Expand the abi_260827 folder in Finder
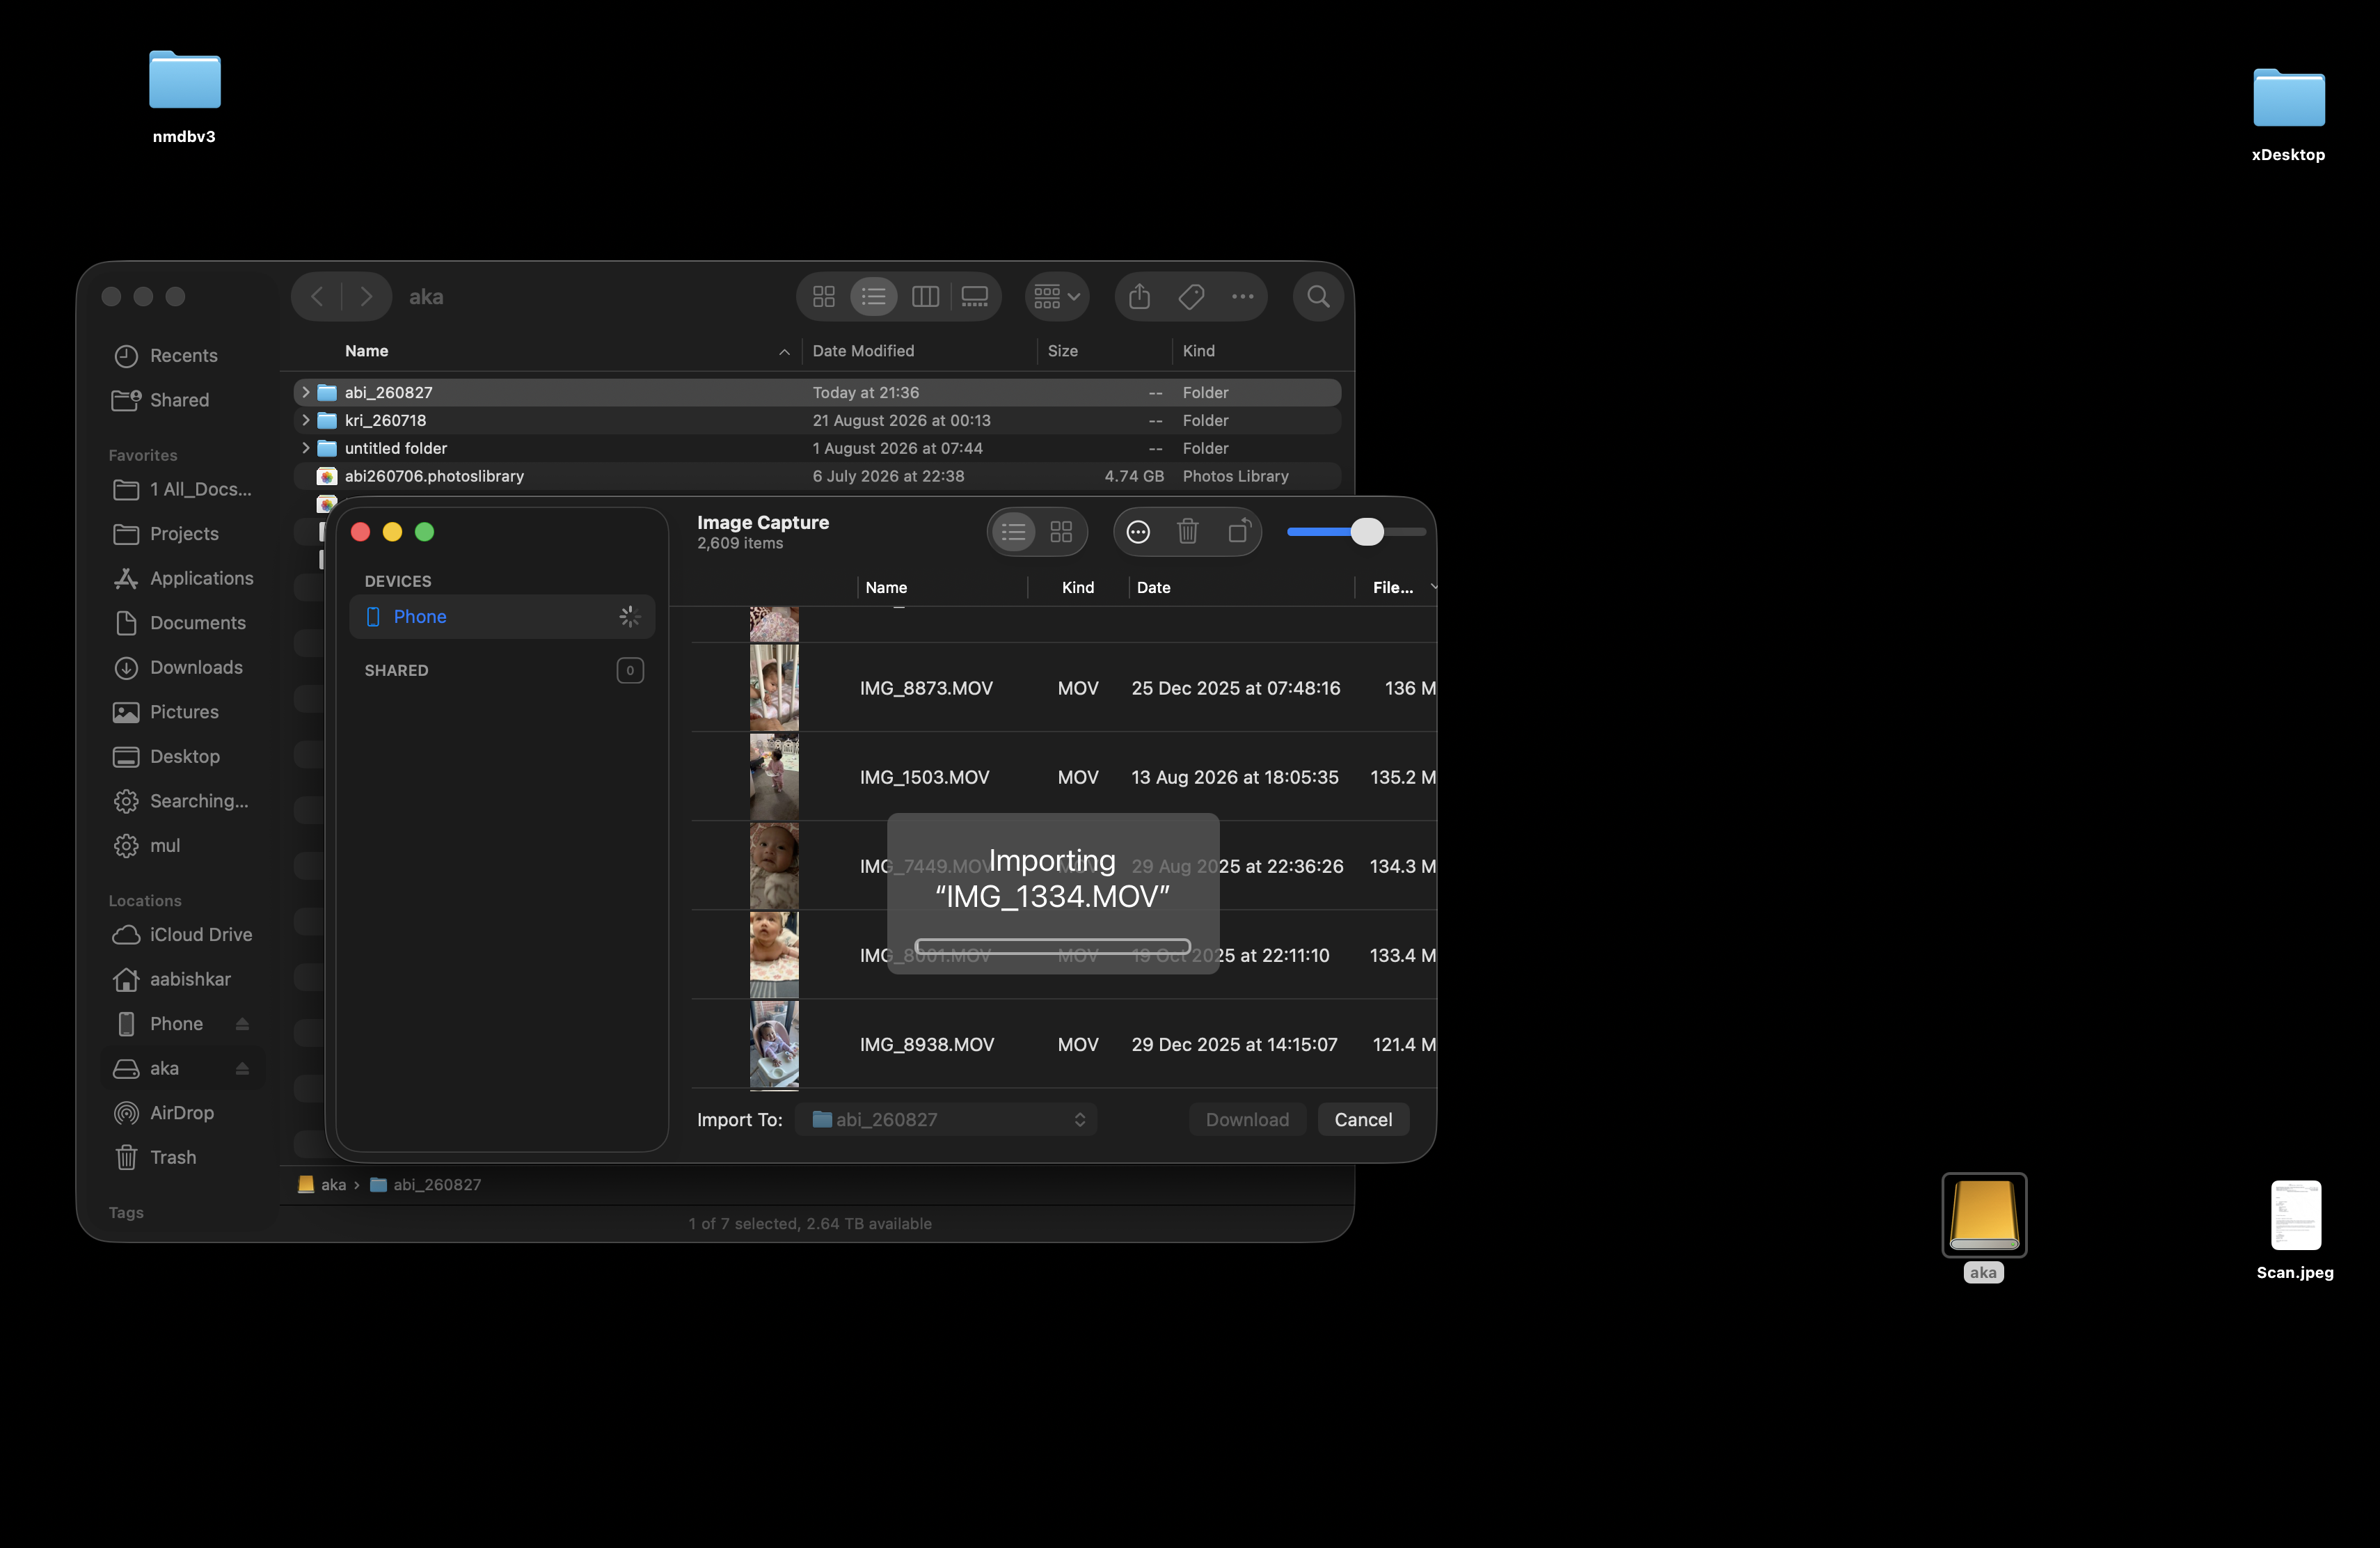This screenshot has width=2380, height=1548. tap(306, 392)
